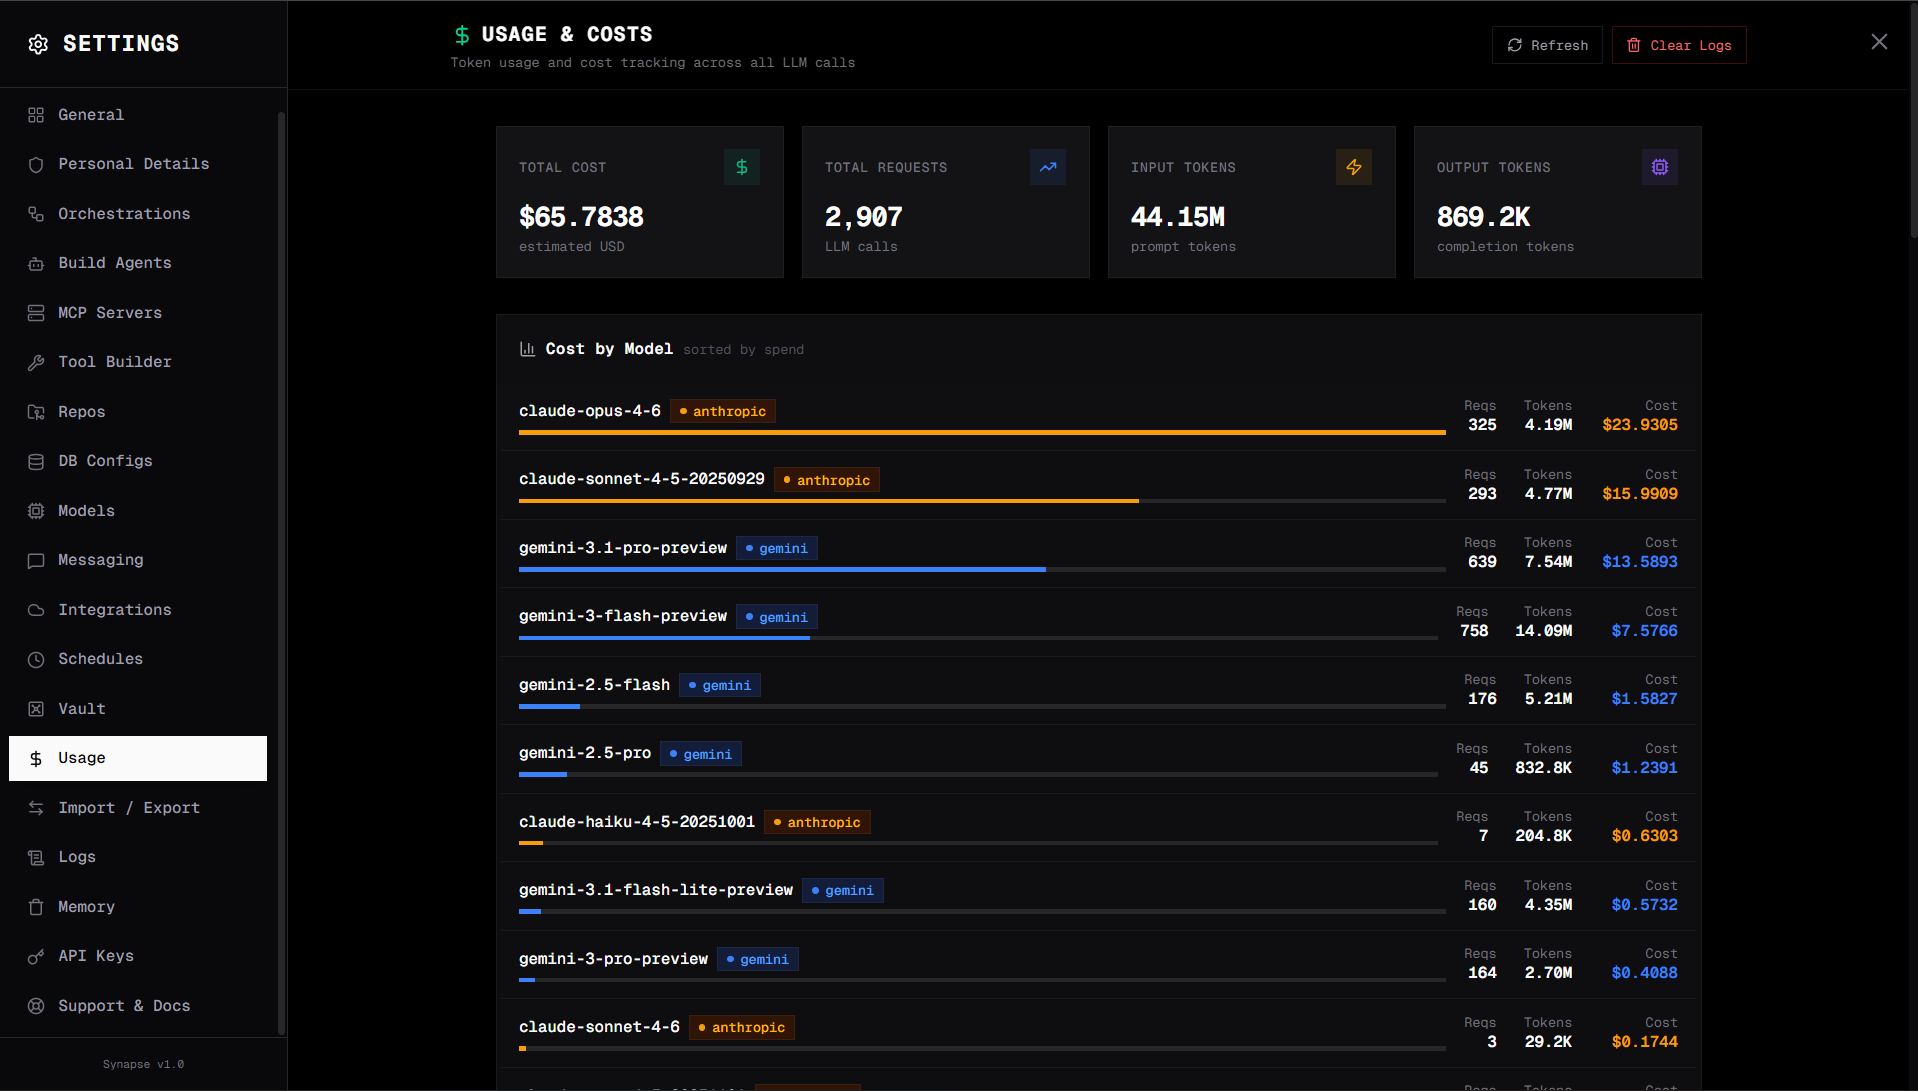
Task: Click the Total Cost value $65.7838
Action: 581,217
